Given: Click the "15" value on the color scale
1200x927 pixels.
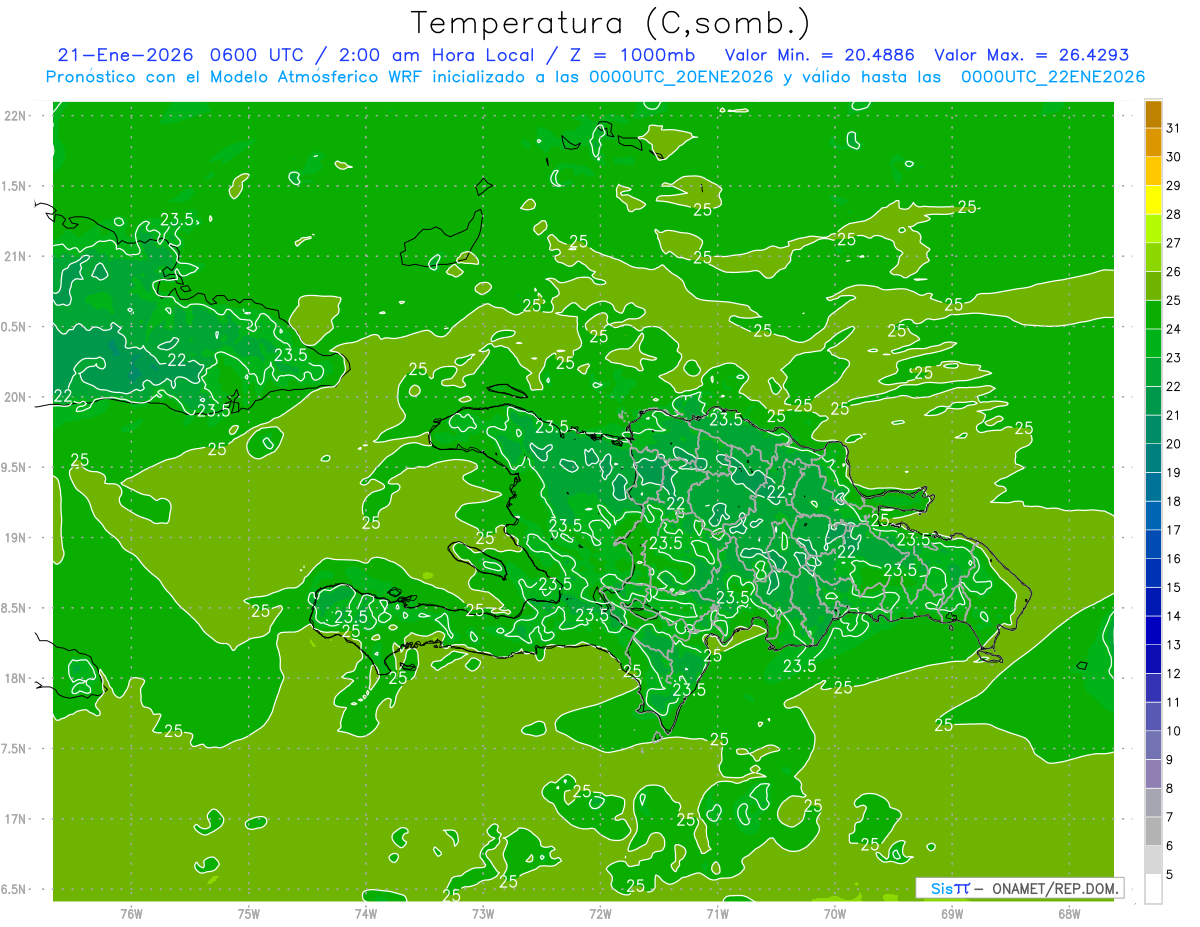Looking at the screenshot, I should coord(1173,587).
